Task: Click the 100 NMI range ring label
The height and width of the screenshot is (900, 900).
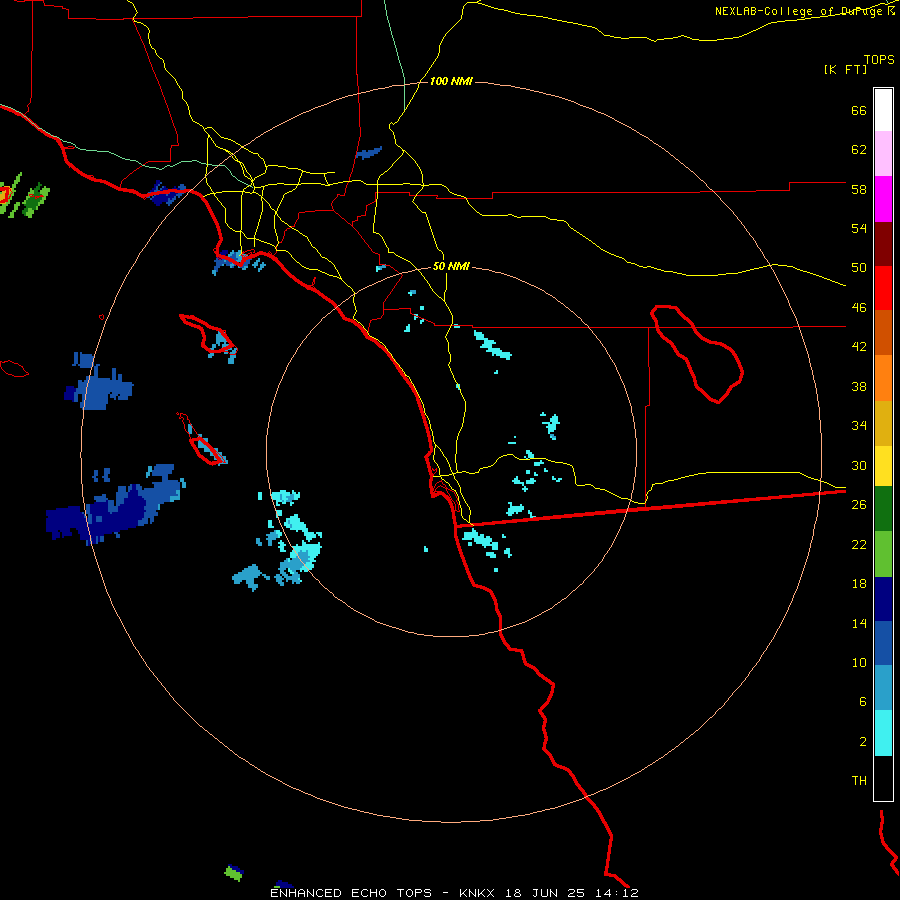Action: tap(451, 82)
